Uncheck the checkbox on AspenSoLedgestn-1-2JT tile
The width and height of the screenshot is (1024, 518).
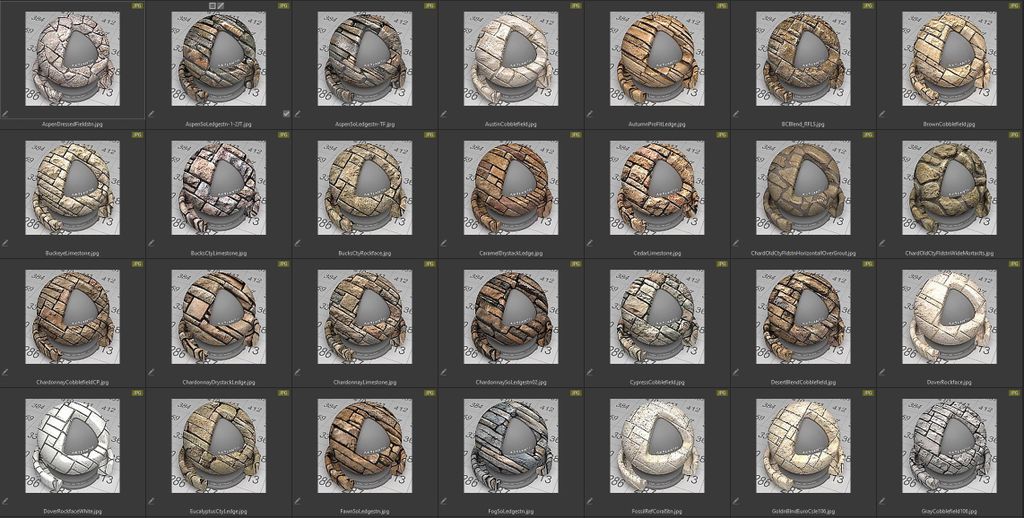[x=286, y=113]
